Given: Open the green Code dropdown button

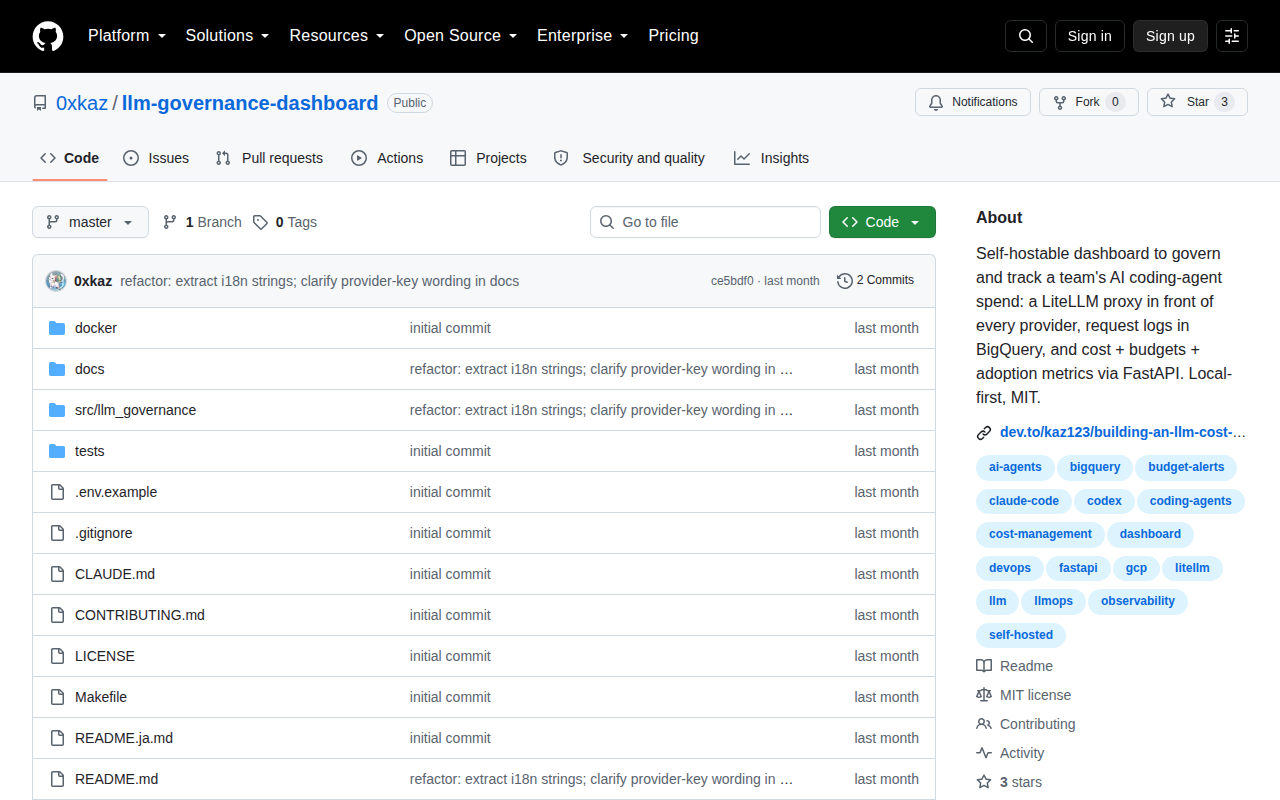Looking at the screenshot, I should tap(882, 222).
